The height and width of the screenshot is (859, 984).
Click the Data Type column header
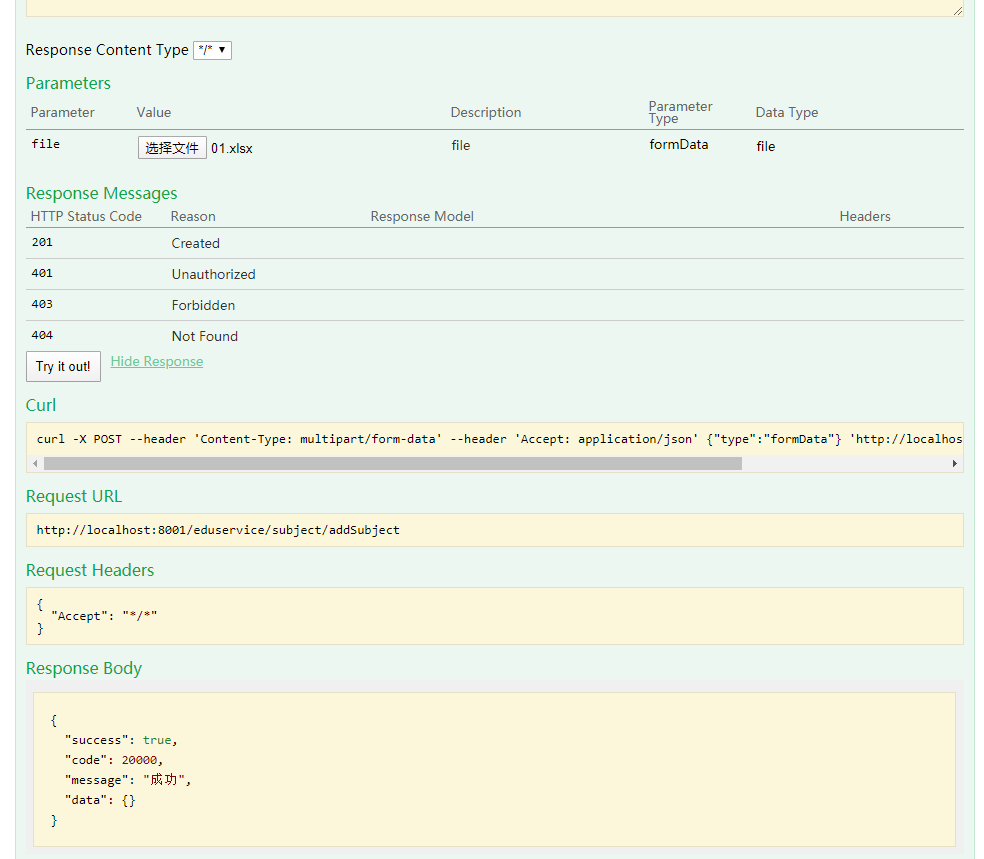[x=786, y=112]
